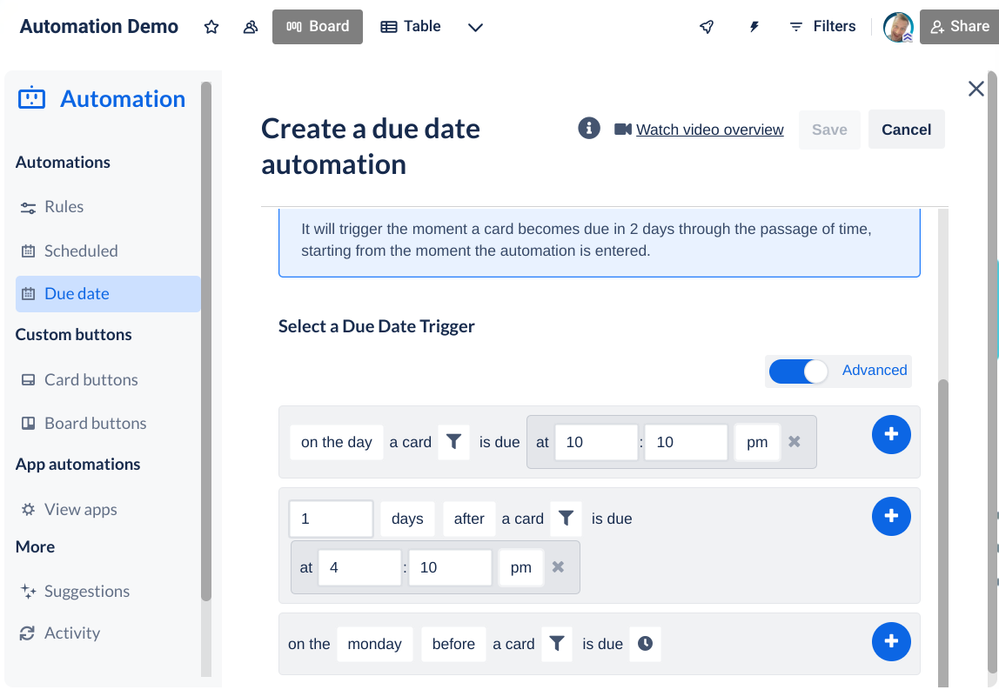The width and height of the screenshot is (999, 689).
Task: Cancel the automation creation
Action: coord(906,129)
